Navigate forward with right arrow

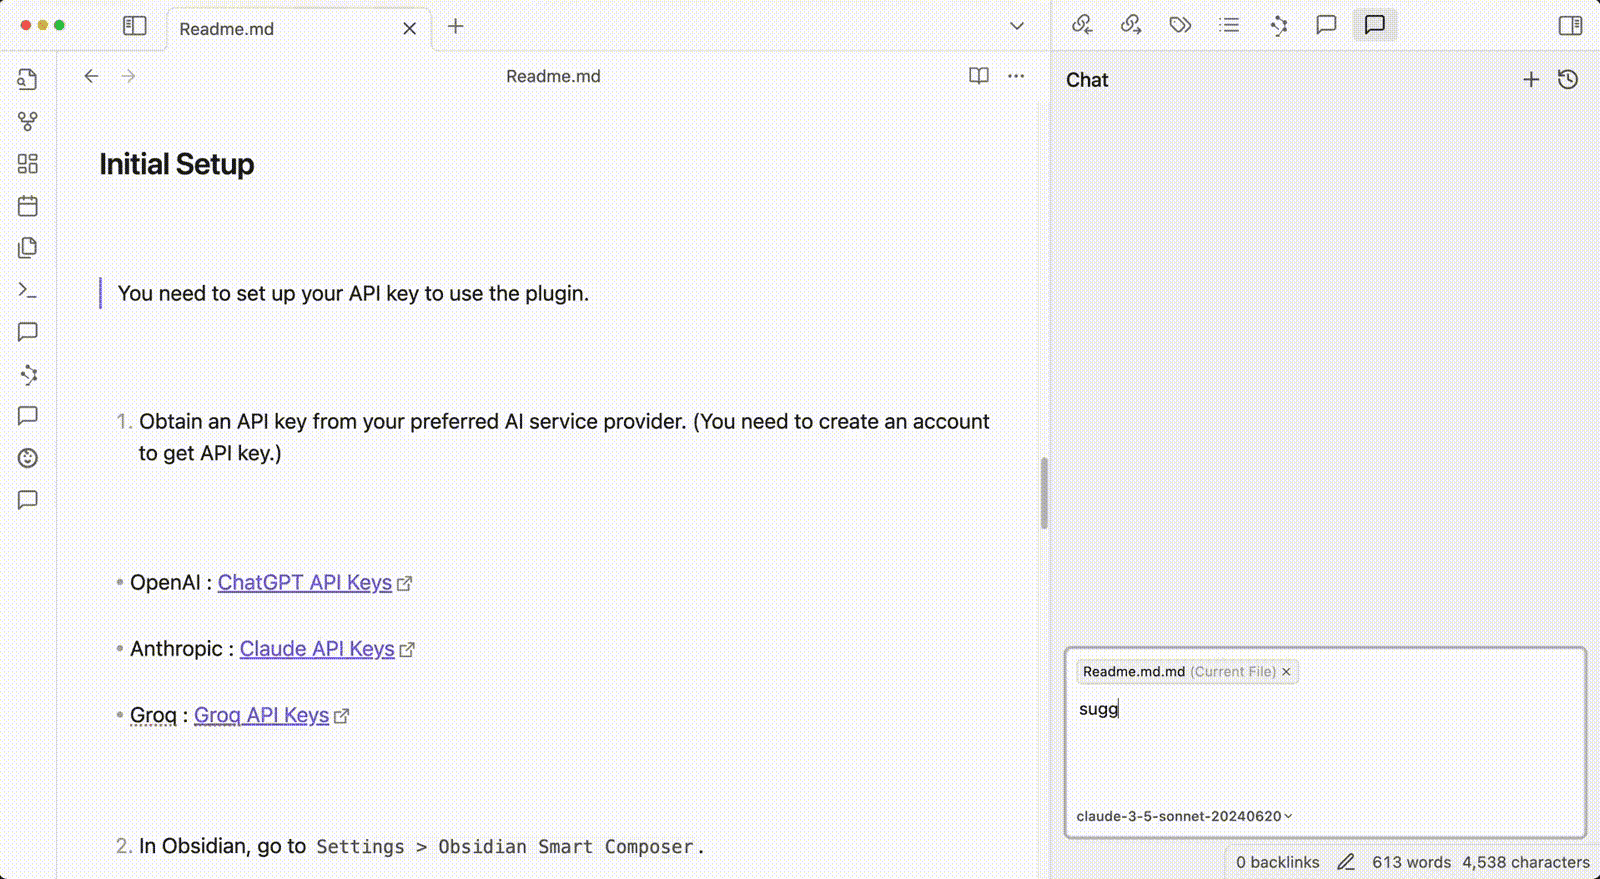coord(128,76)
